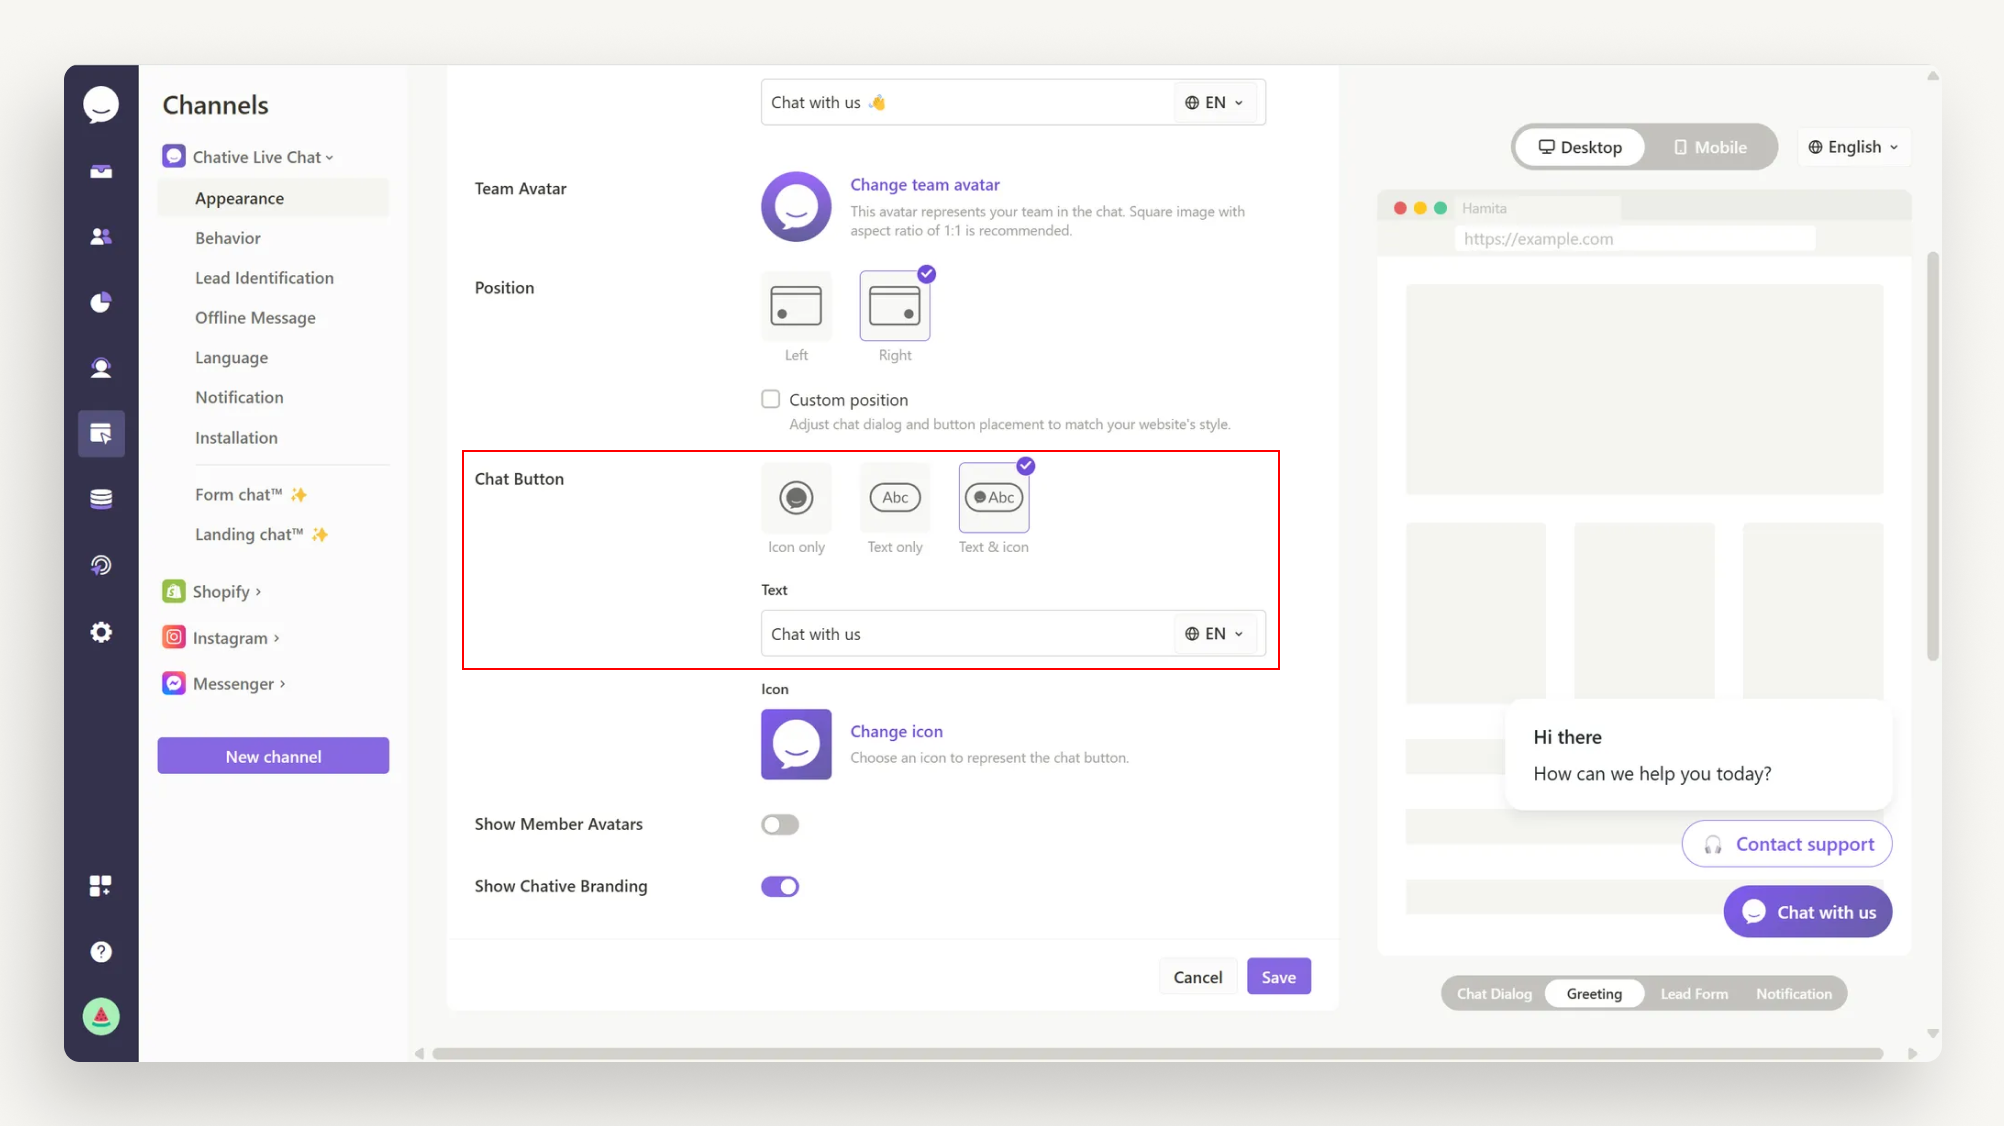Viewport: 2004px width, 1126px height.
Task: Select the Lead Form preview tab
Action: click(x=1694, y=994)
